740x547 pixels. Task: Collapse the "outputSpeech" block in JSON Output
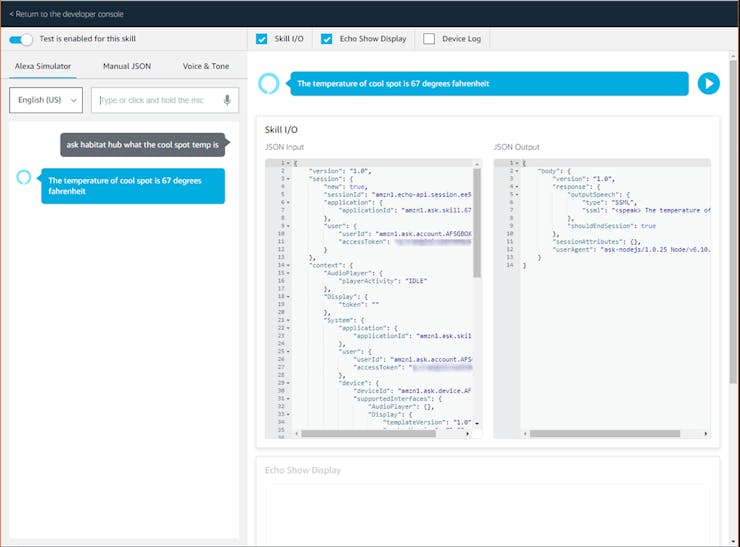tap(517, 194)
